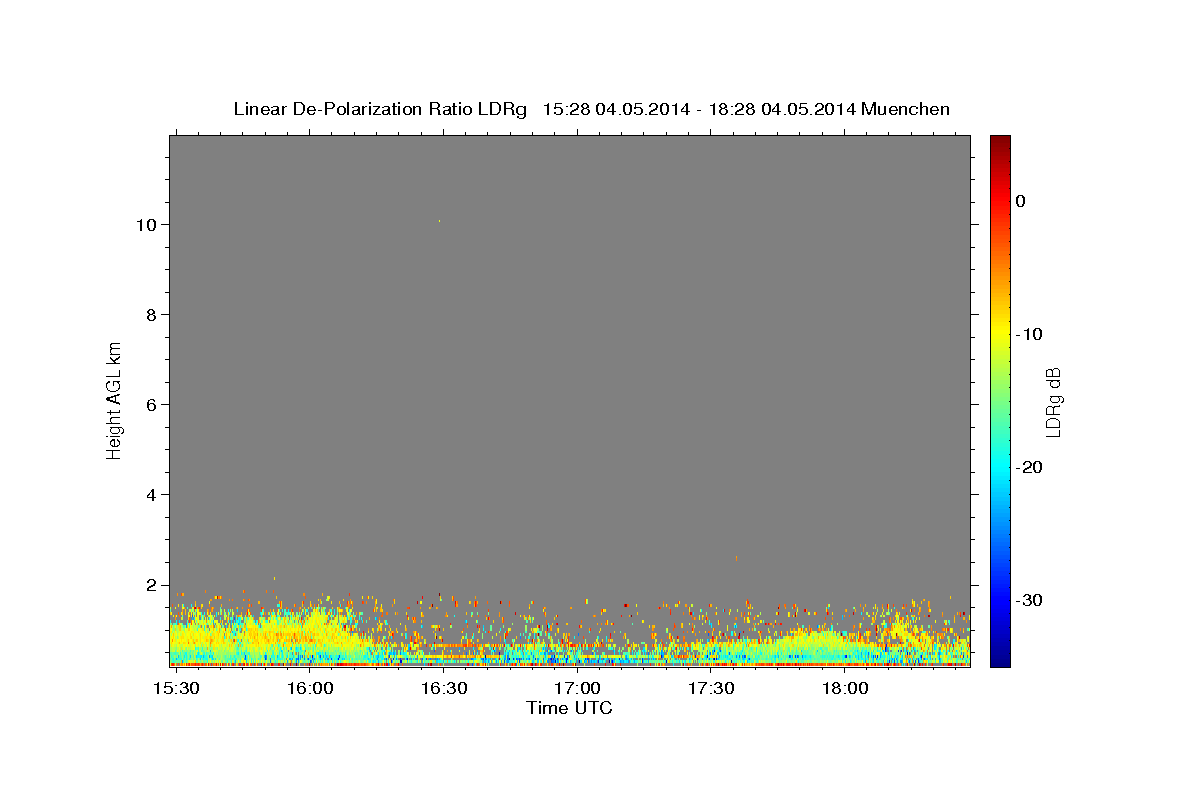
Task: Click the 'Time UTC' axis label
Action: click(569, 708)
